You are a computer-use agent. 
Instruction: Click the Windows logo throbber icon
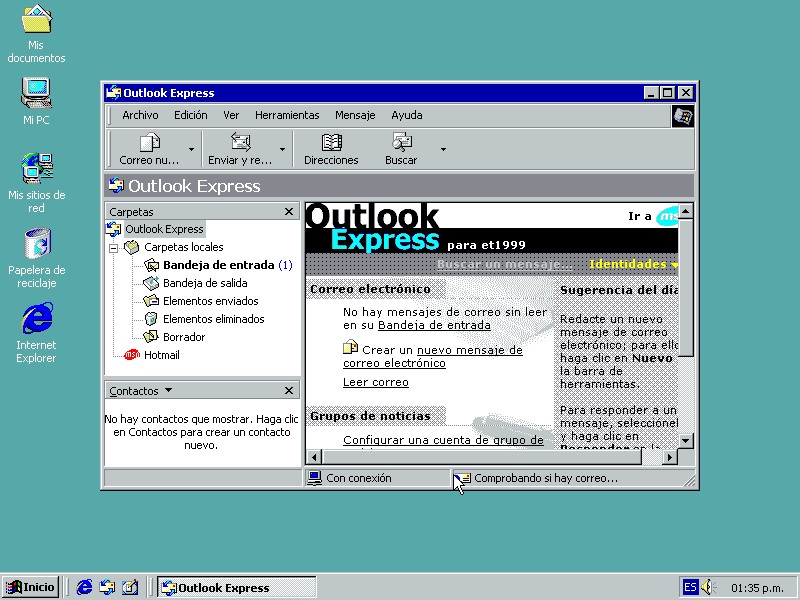point(683,117)
